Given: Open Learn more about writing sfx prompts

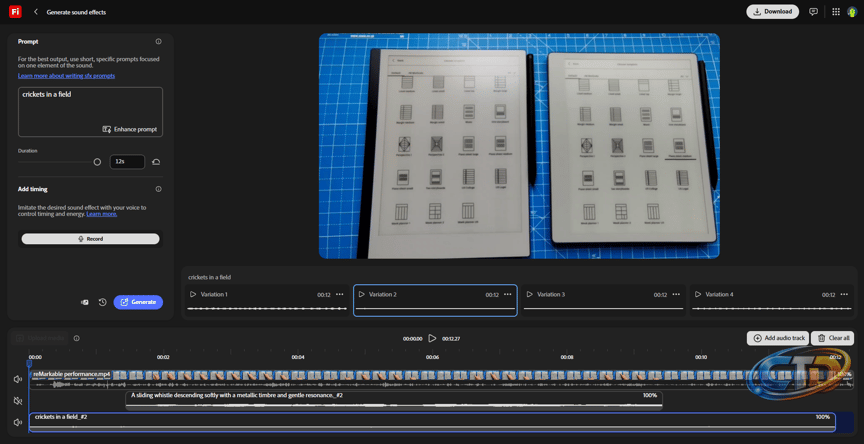Looking at the screenshot, I should click(66, 75).
